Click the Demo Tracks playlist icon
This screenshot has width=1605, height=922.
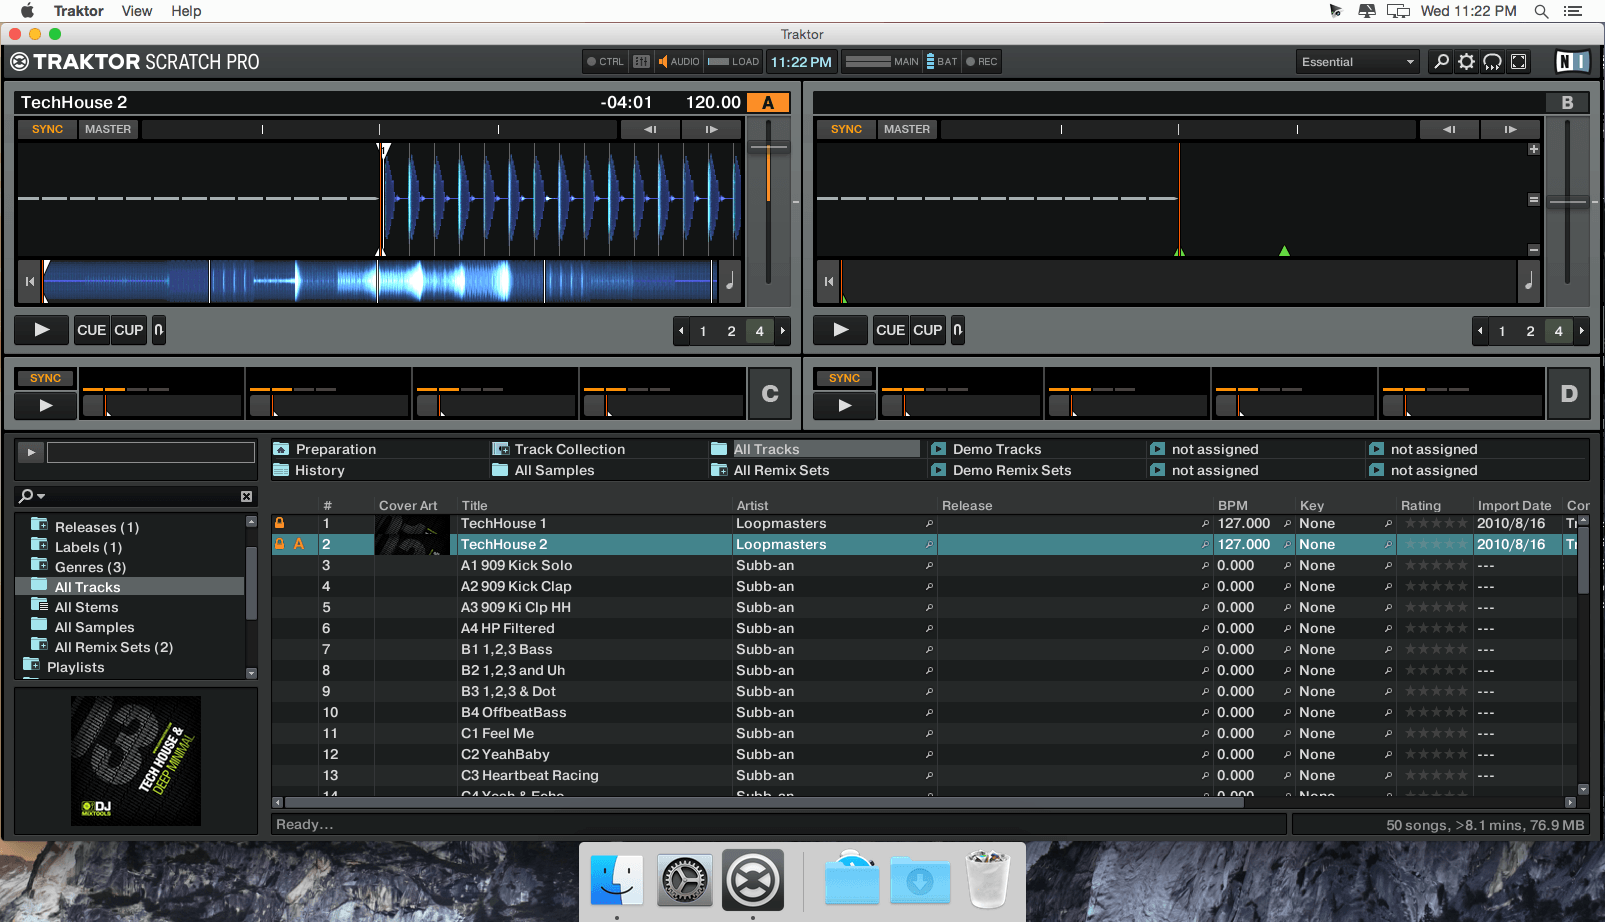[x=938, y=448]
